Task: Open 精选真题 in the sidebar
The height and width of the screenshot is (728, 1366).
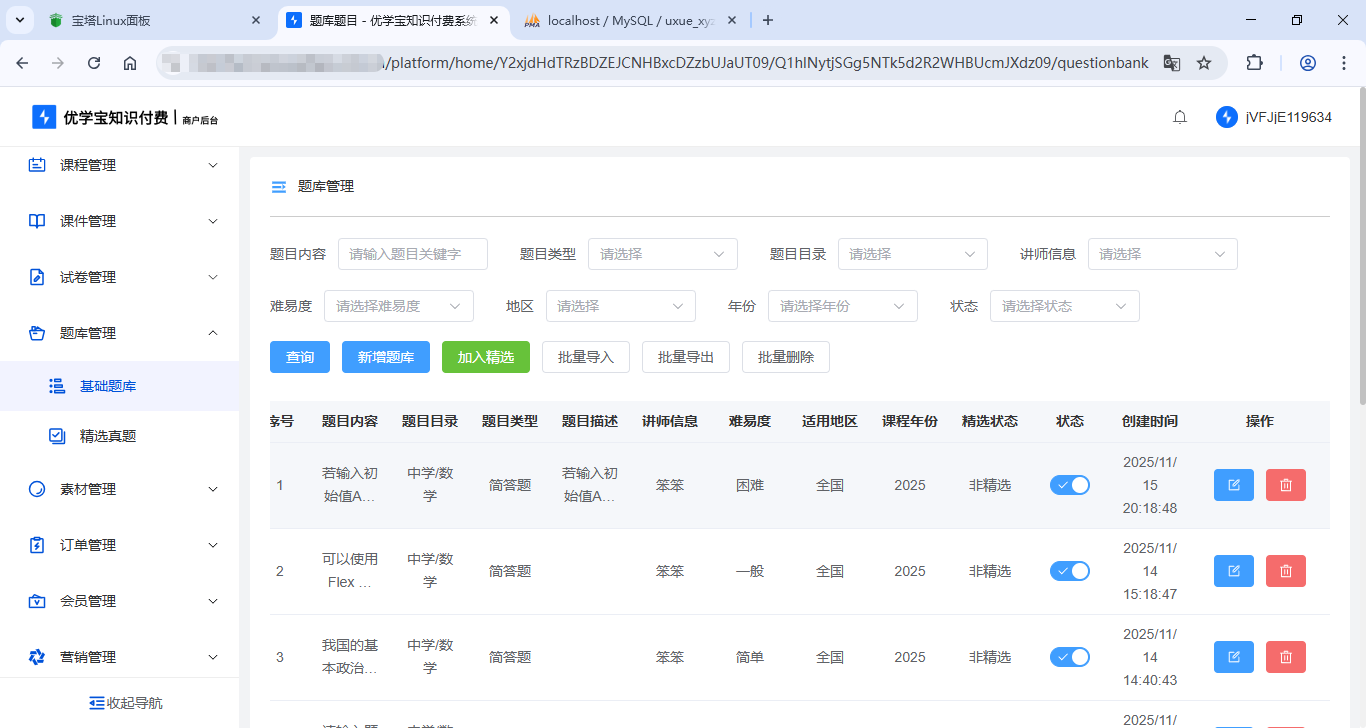Action: (108, 436)
